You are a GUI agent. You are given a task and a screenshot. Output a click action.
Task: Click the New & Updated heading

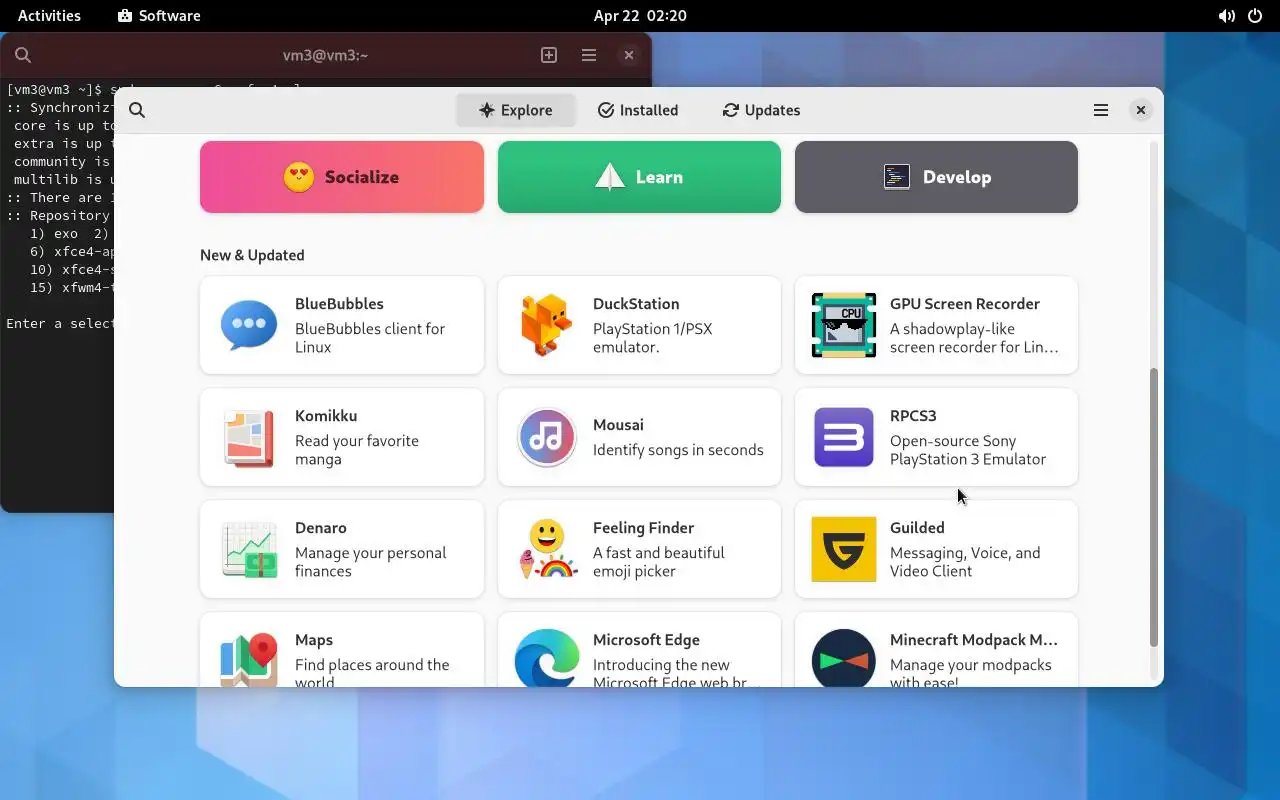[252, 255]
